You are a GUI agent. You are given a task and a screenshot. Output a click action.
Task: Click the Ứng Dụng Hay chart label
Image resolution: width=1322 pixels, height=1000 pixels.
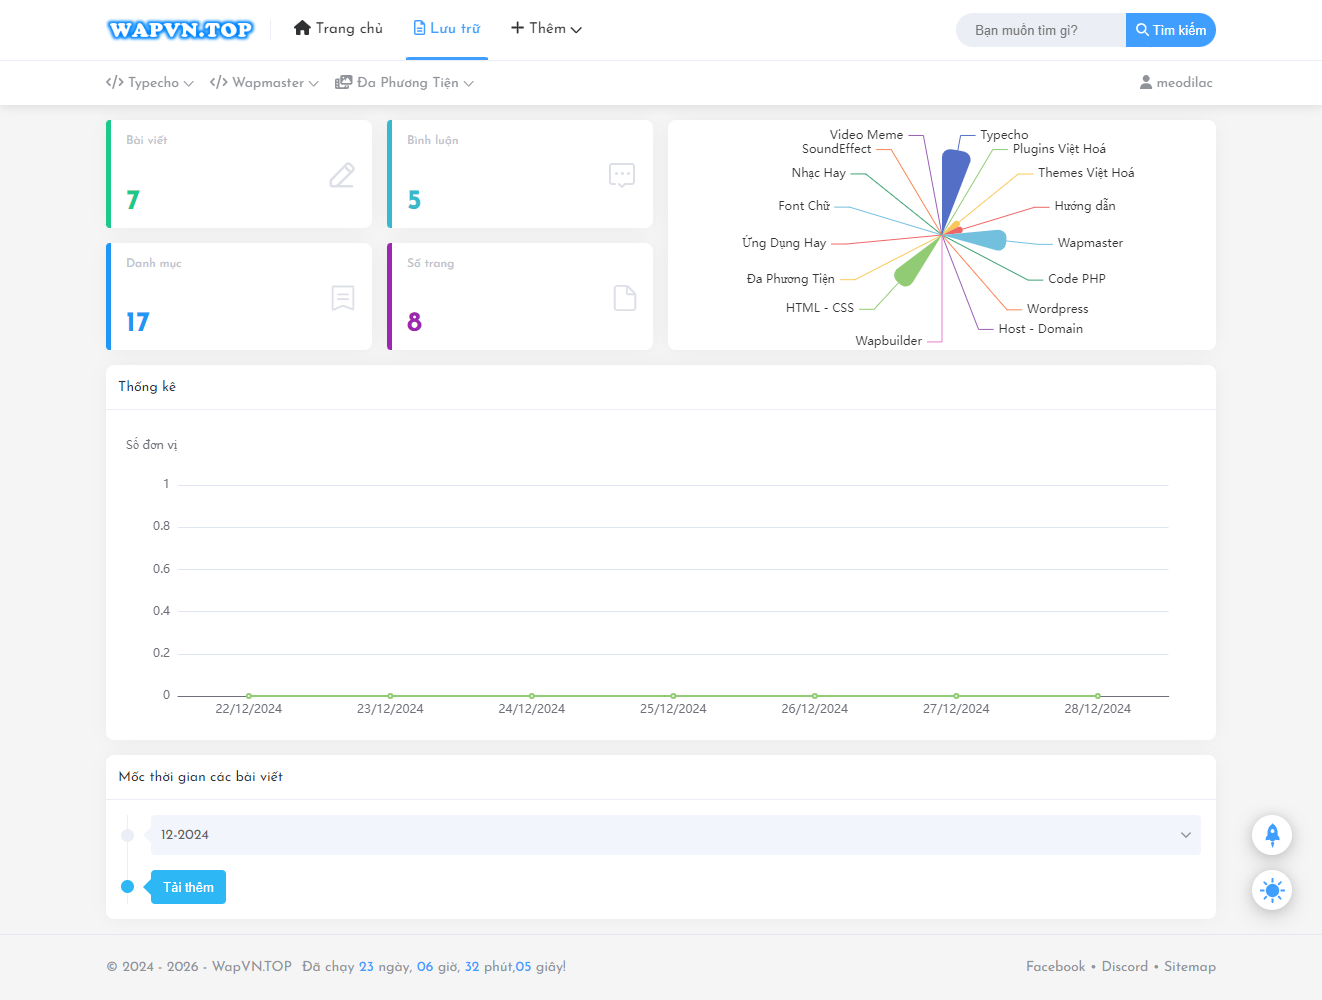[x=784, y=242]
